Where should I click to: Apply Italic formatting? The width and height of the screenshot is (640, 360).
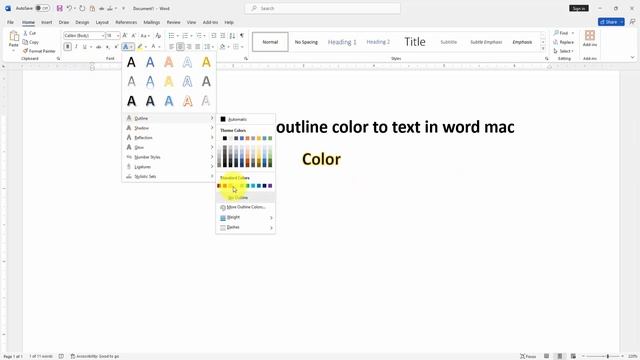[76, 47]
